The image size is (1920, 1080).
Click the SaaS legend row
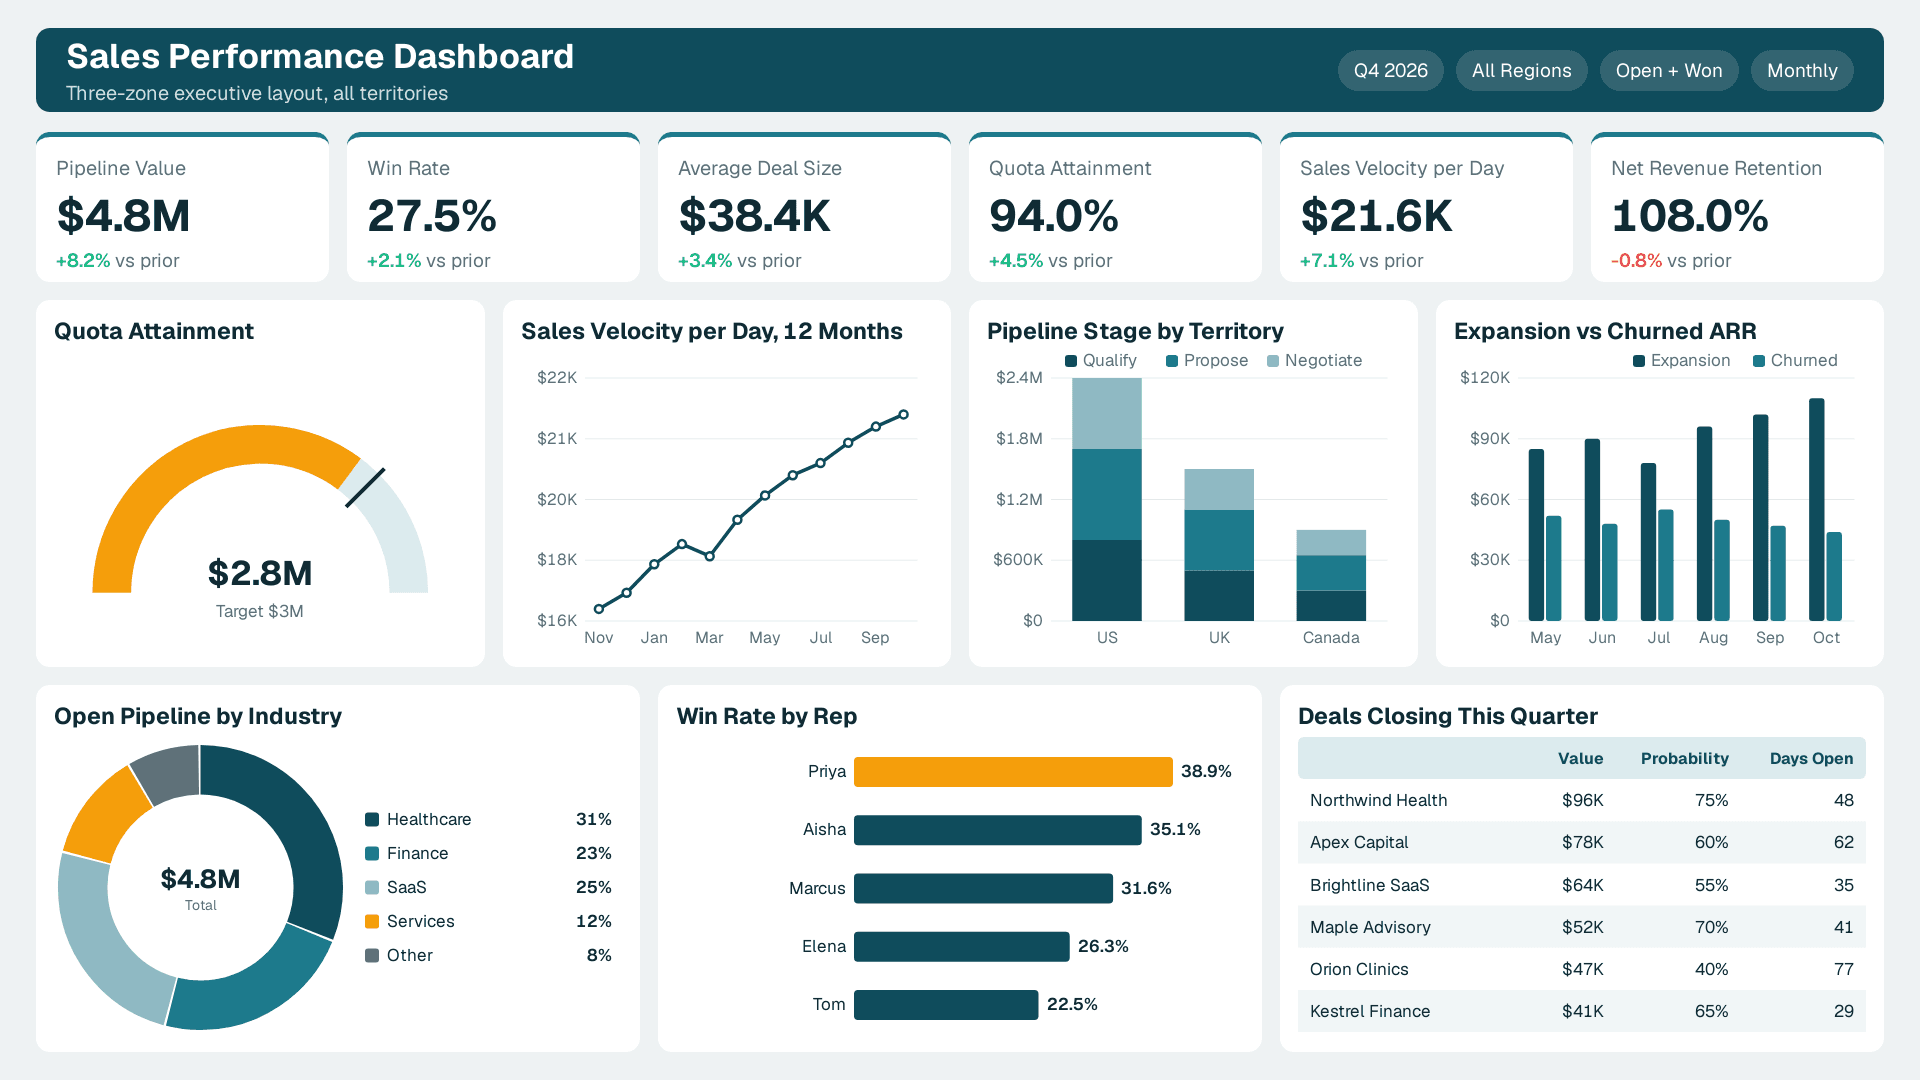(x=488, y=888)
